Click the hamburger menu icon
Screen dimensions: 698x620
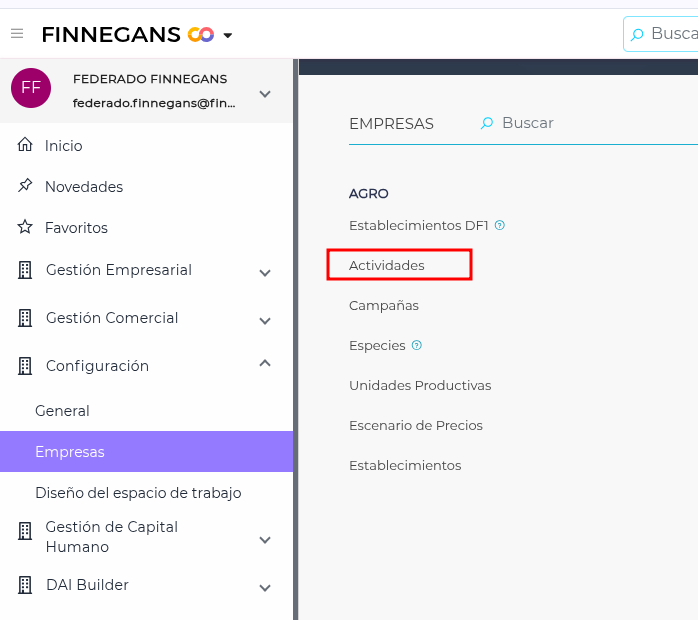point(17,35)
